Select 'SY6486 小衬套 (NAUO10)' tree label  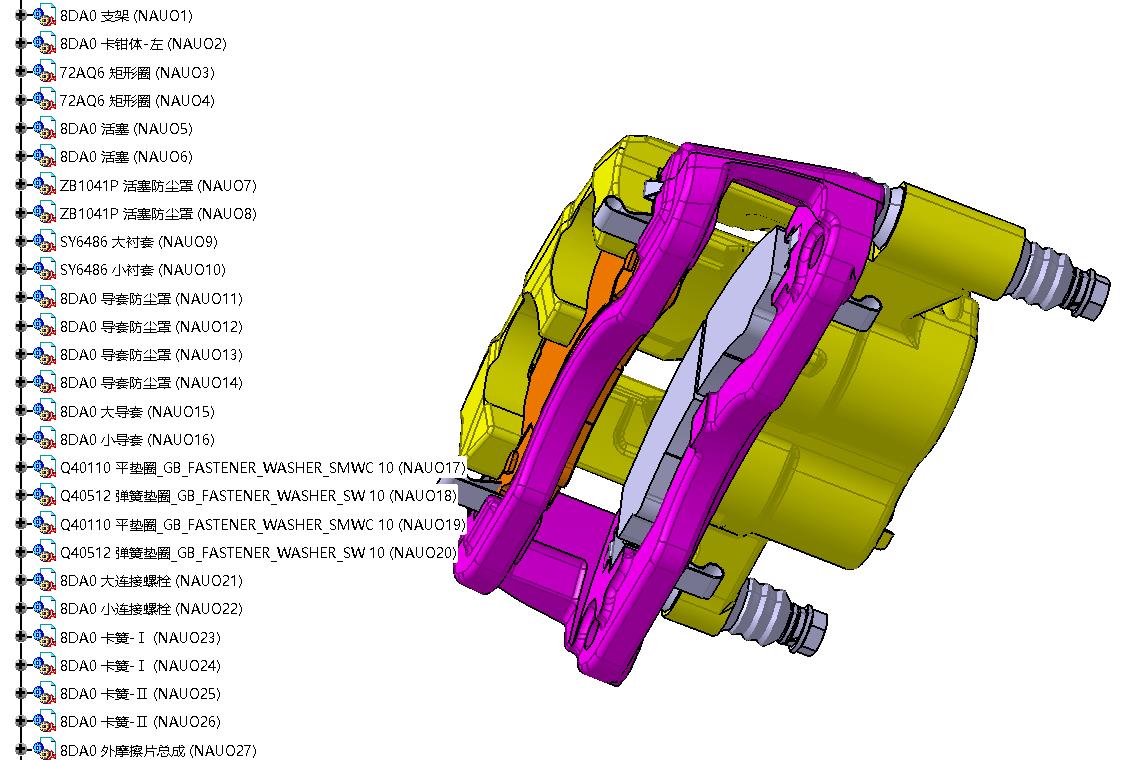pos(143,270)
